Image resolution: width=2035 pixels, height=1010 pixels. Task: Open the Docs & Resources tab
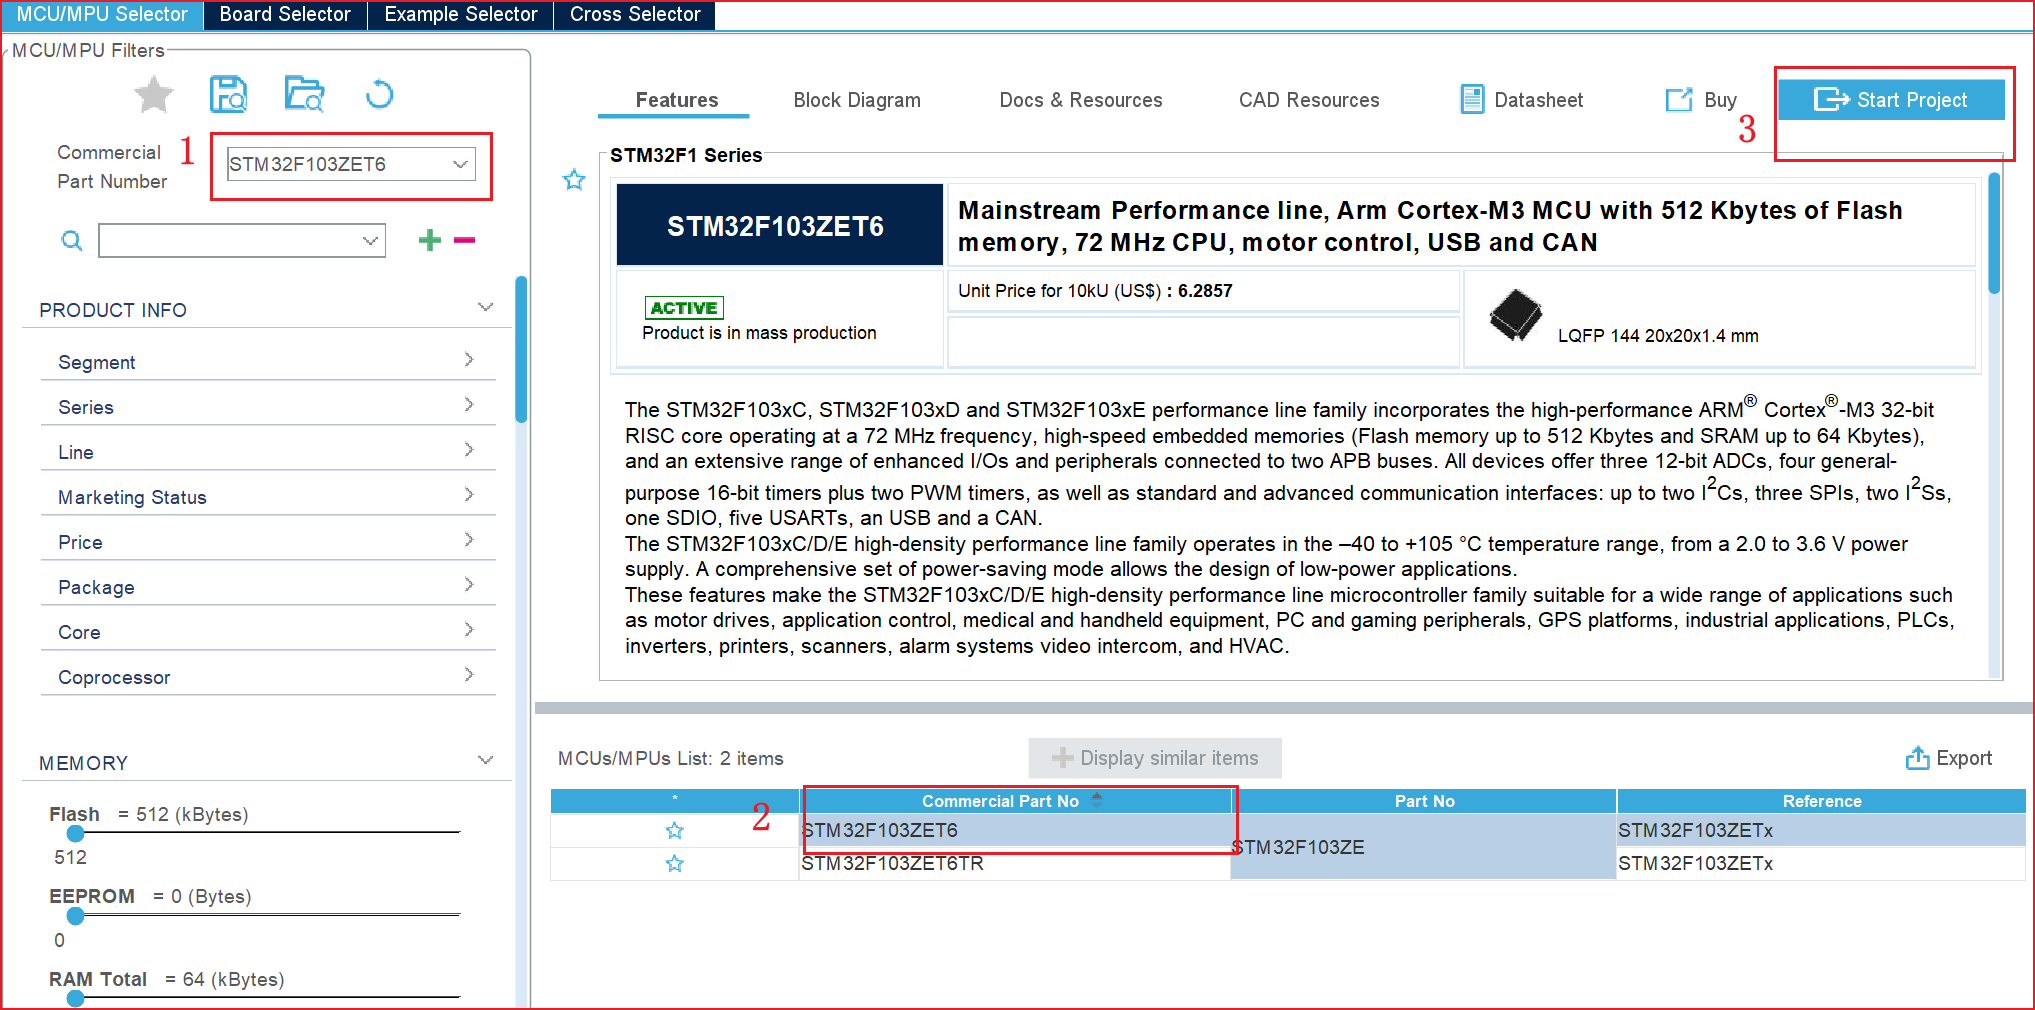coord(1081,100)
